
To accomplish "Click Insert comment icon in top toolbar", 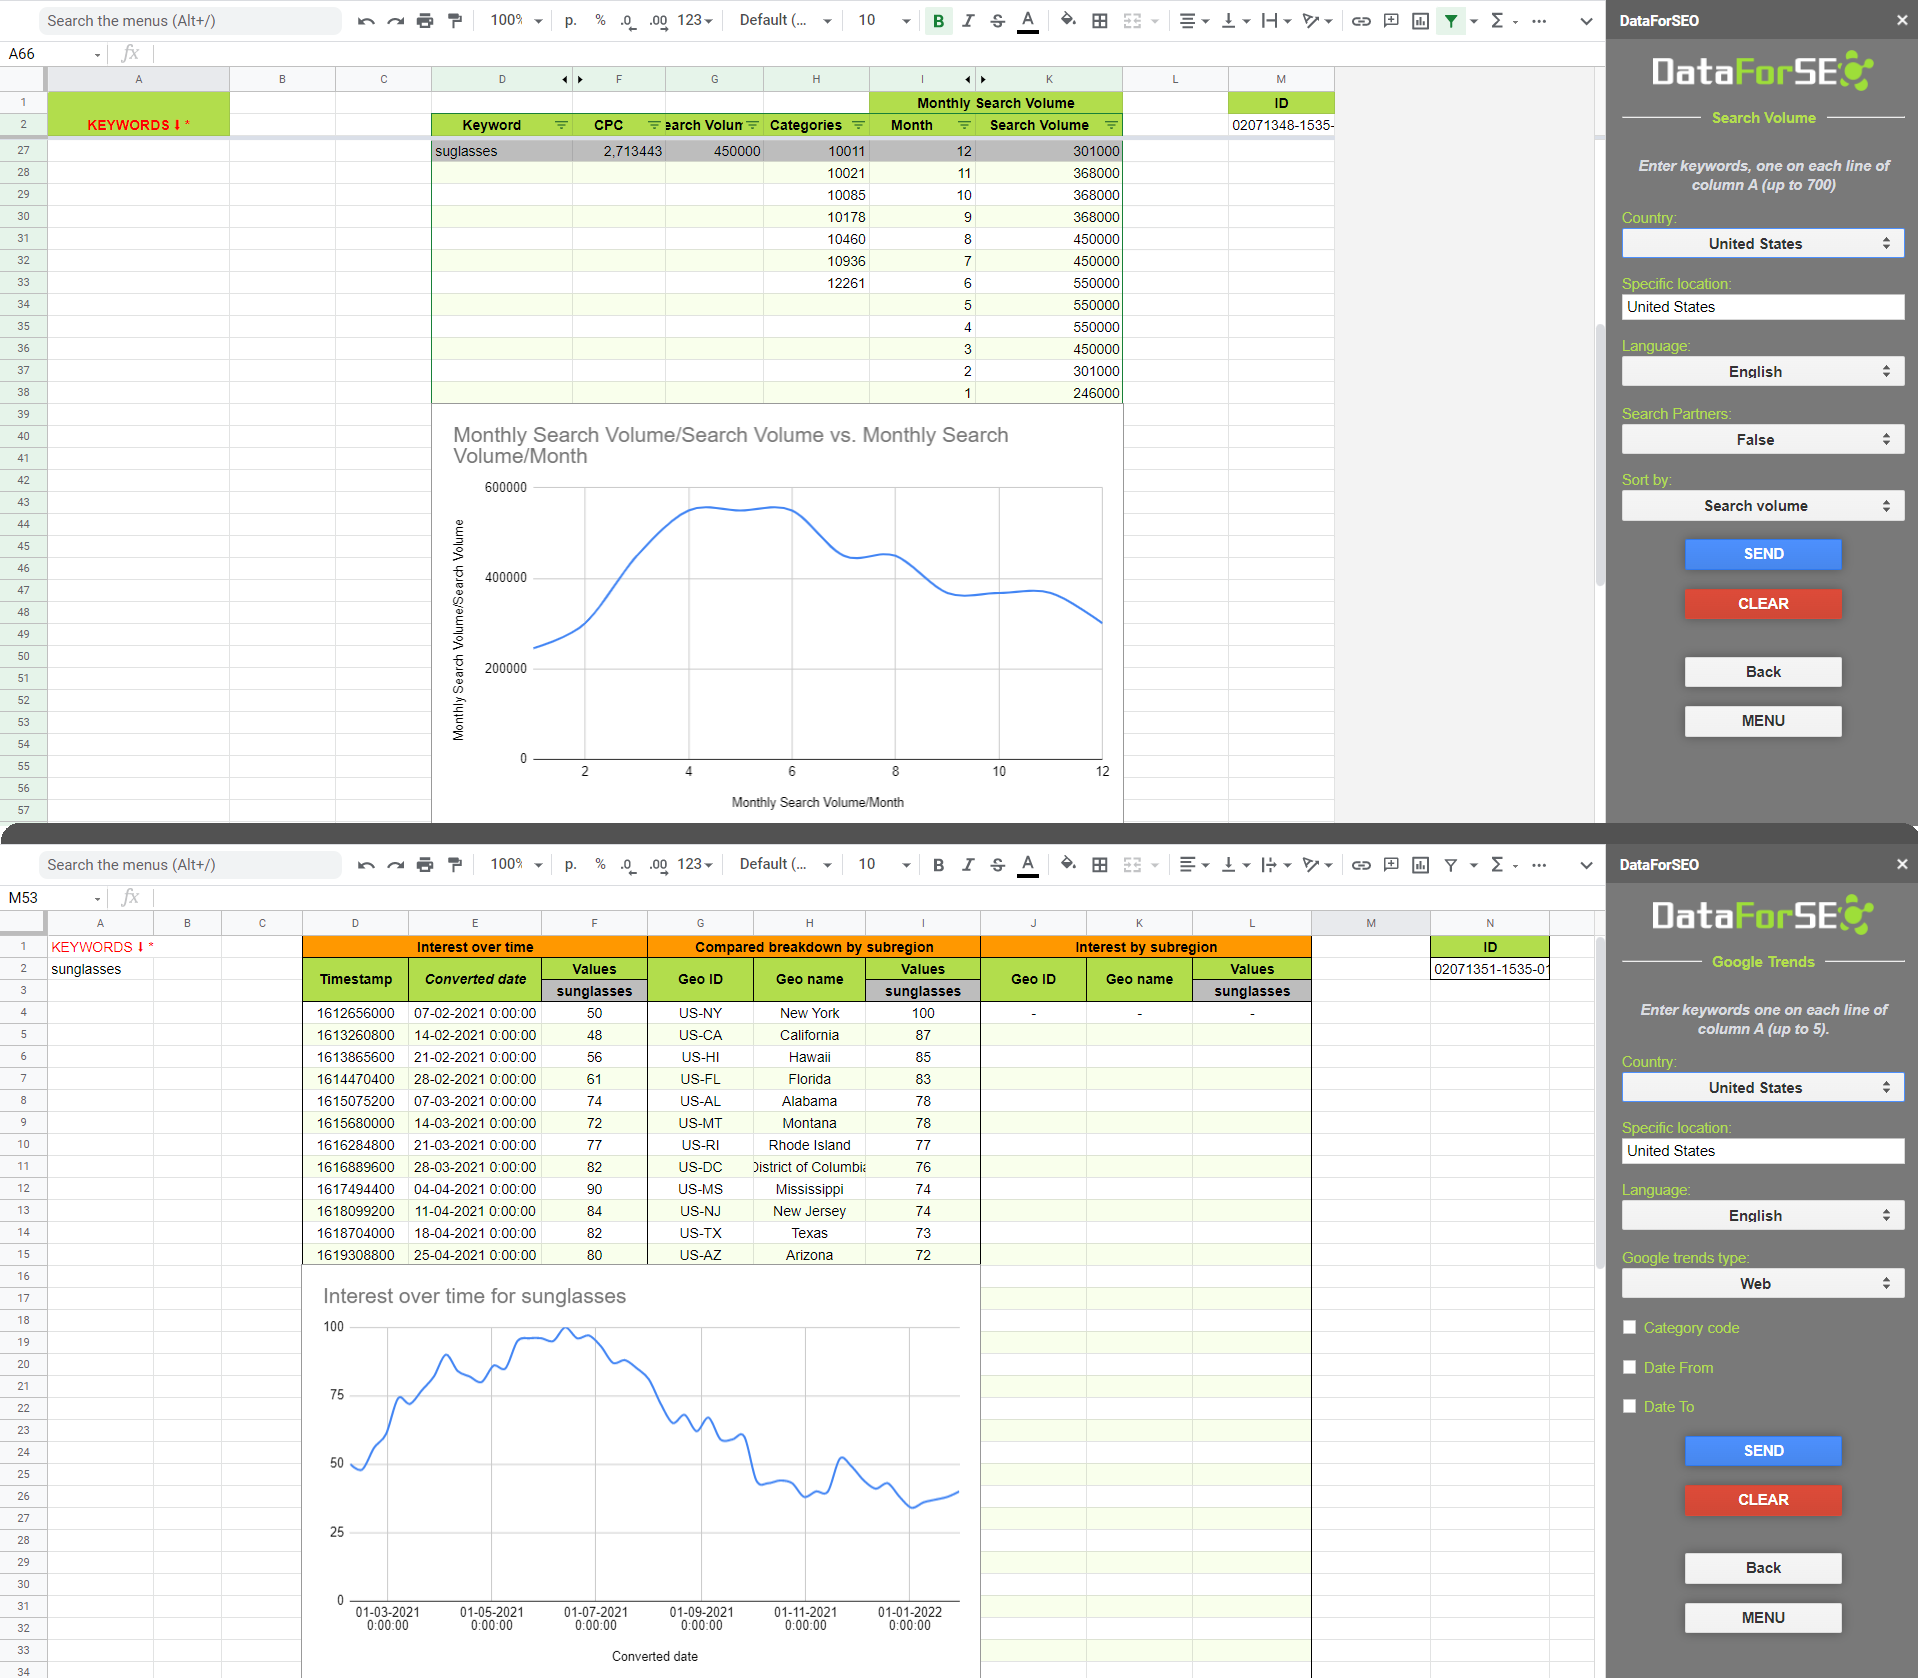I will (1391, 21).
